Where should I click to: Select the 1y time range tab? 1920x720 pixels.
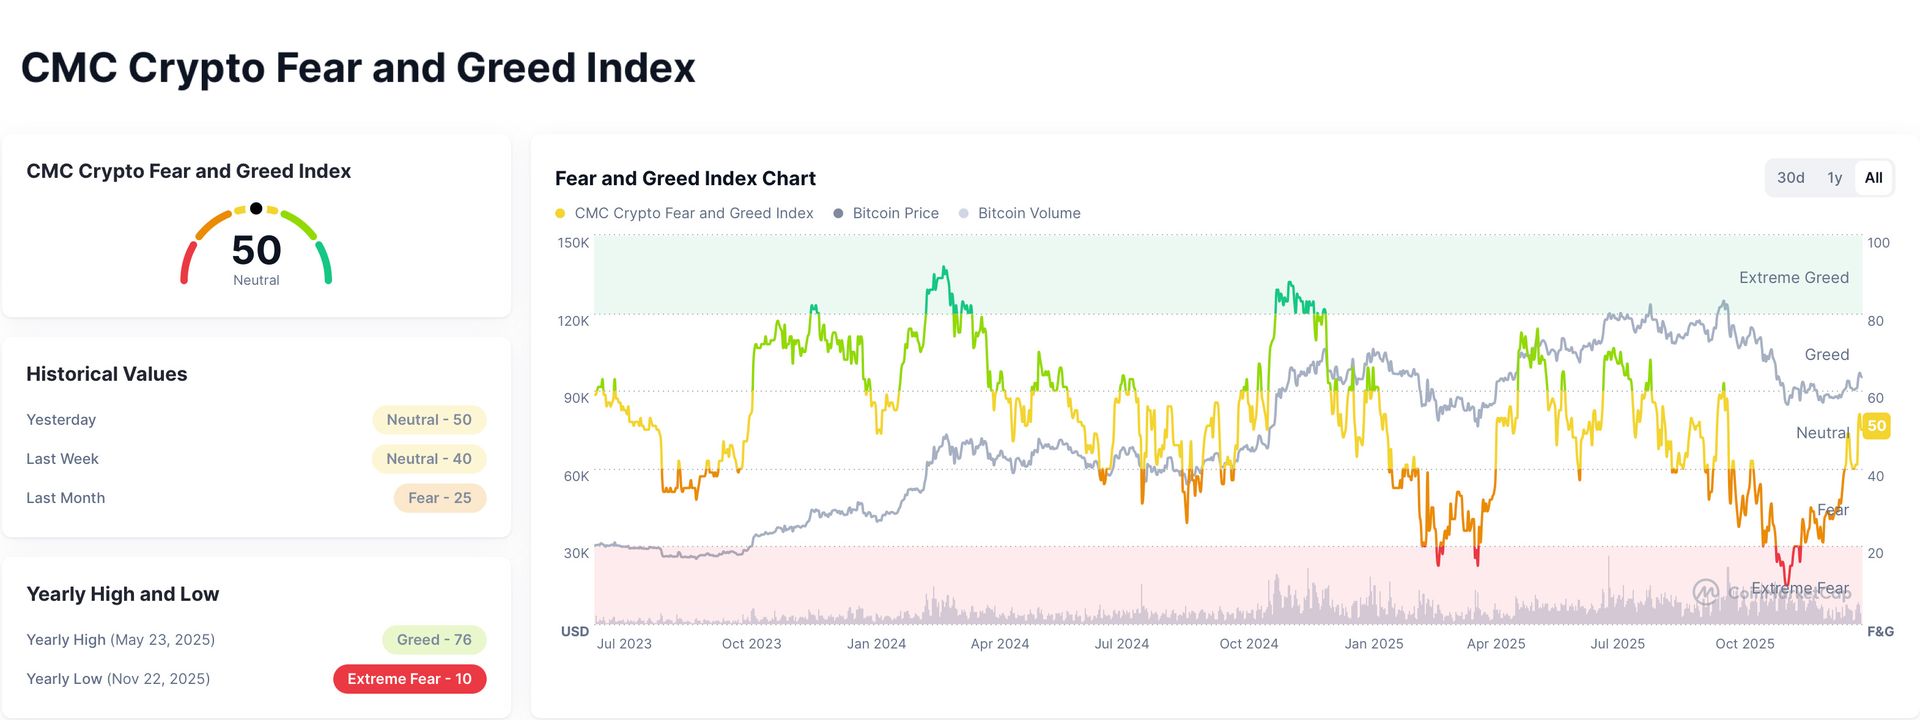pos(1834,178)
